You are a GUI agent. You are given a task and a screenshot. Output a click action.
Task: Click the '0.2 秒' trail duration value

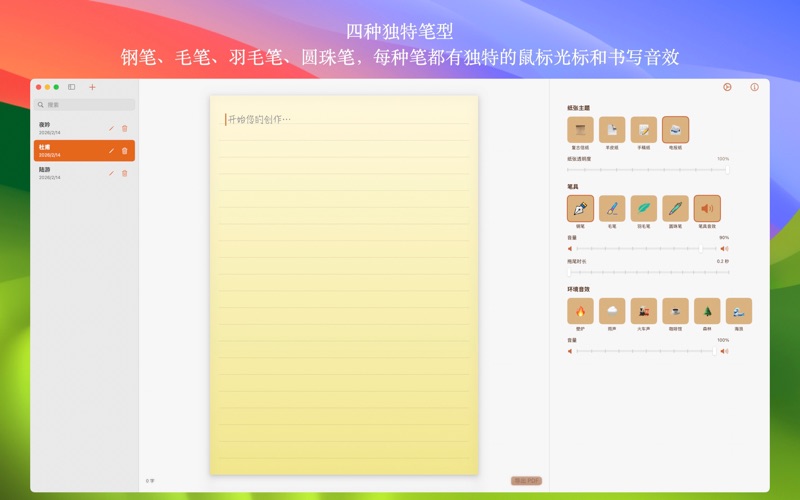722,261
